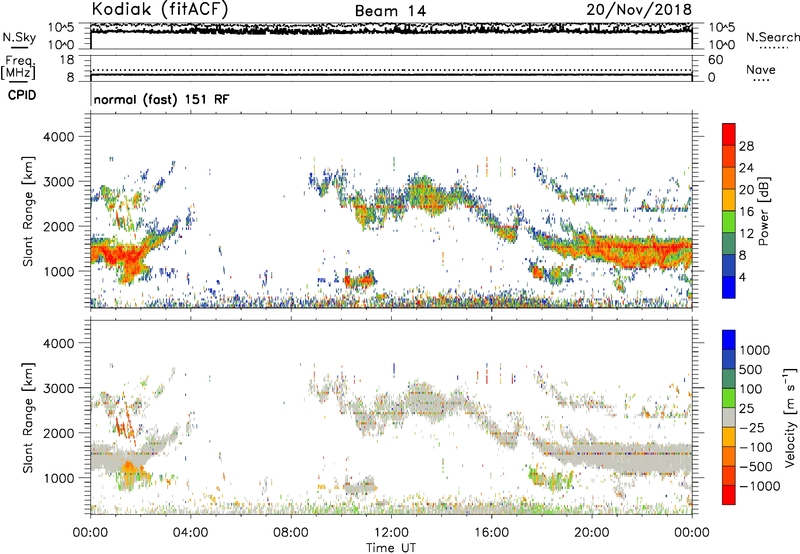
Task: Click the "N.Sky" legend label
Action: [19, 37]
